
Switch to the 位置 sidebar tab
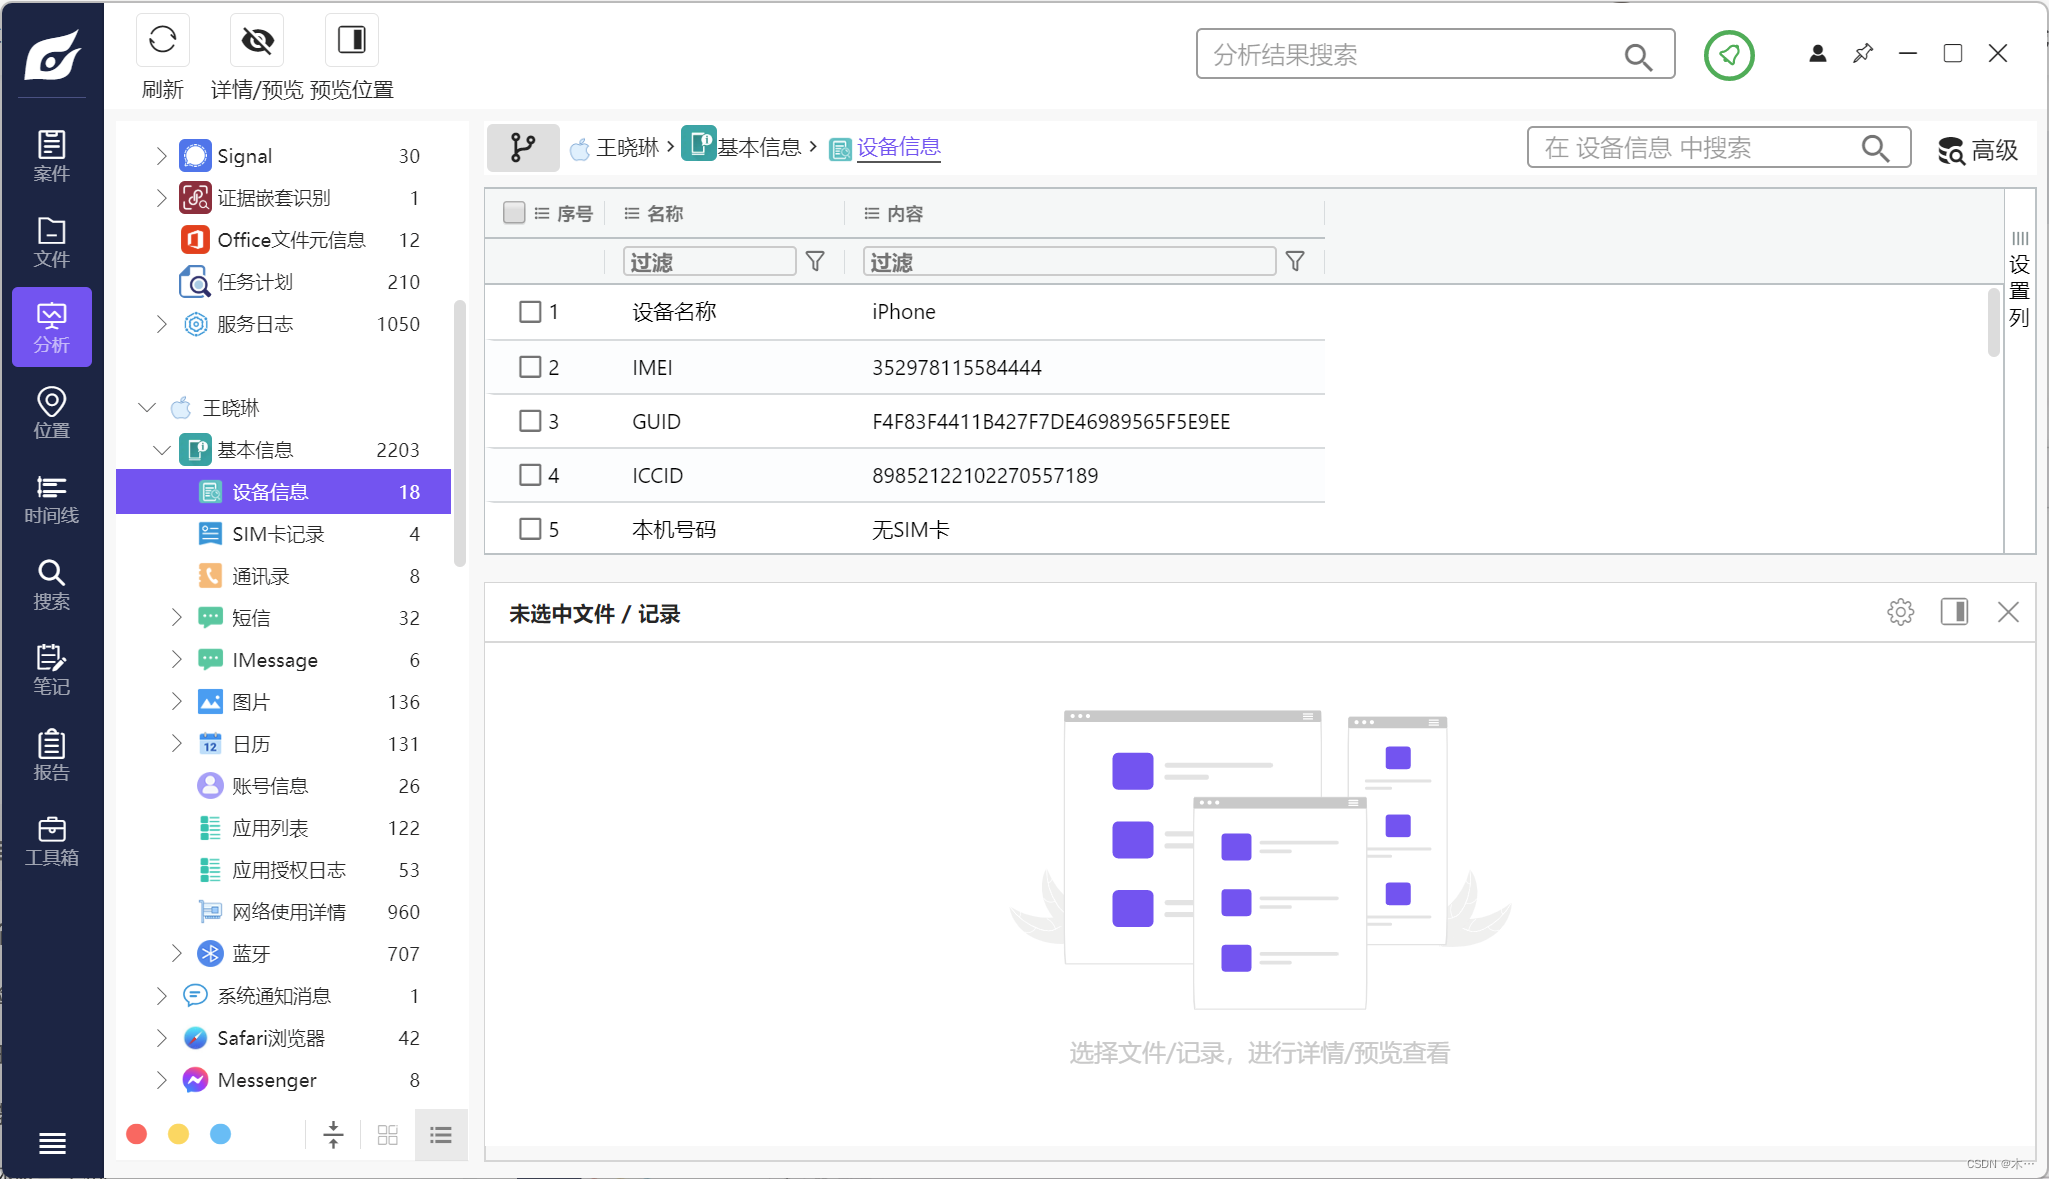click(x=51, y=413)
